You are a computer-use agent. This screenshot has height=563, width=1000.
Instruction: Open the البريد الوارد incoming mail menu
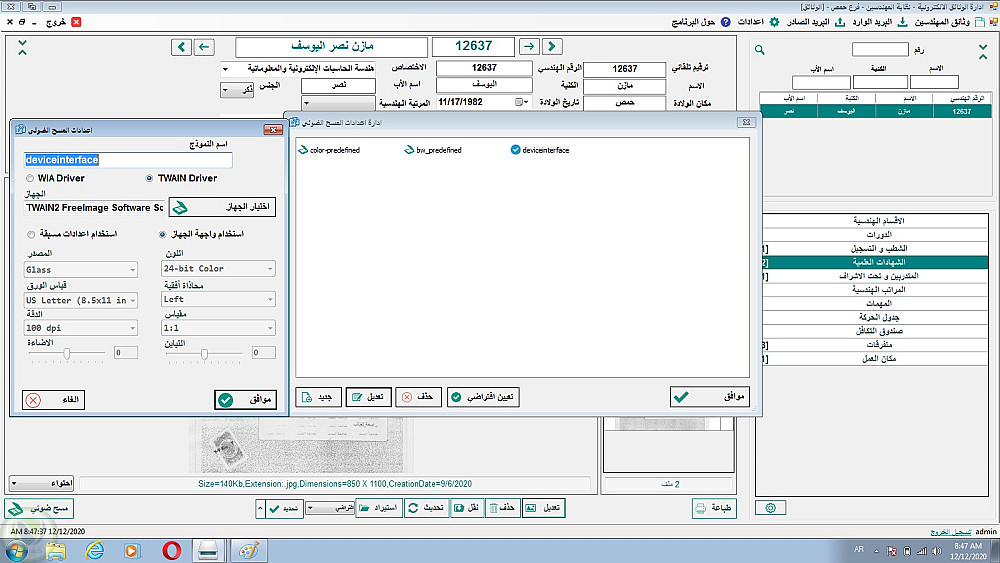[x=879, y=22]
